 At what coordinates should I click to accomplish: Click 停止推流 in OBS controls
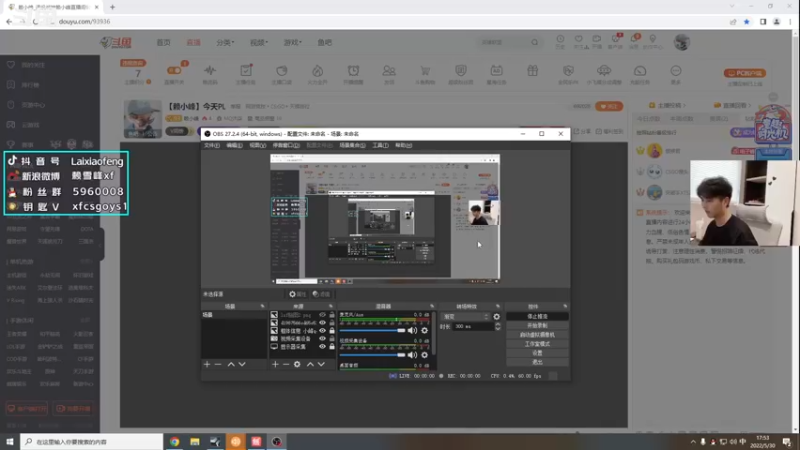pyautogui.click(x=537, y=316)
